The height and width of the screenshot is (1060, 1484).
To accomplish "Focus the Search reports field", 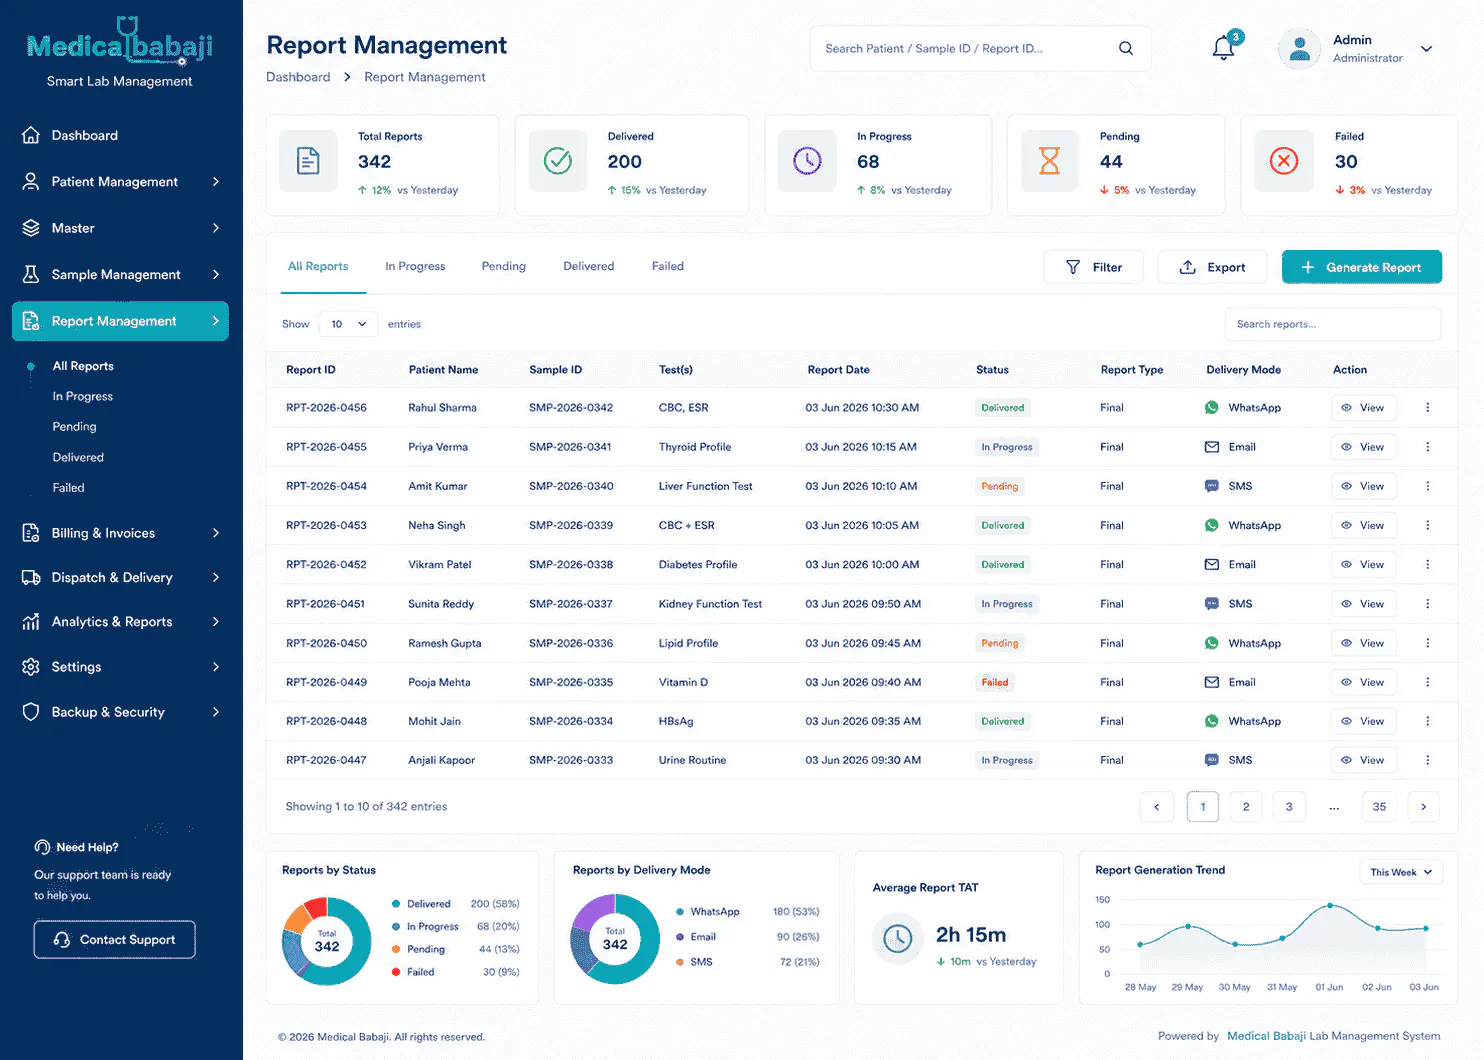I will pyautogui.click(x=1332, y=324).
